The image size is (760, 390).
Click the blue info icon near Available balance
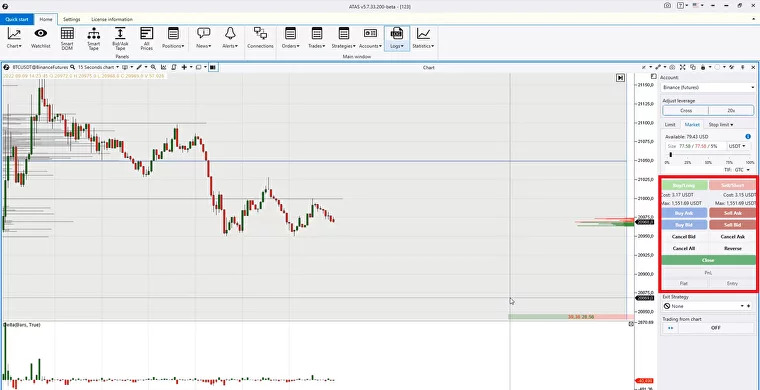pyautogui.click(x=748, y=137)
